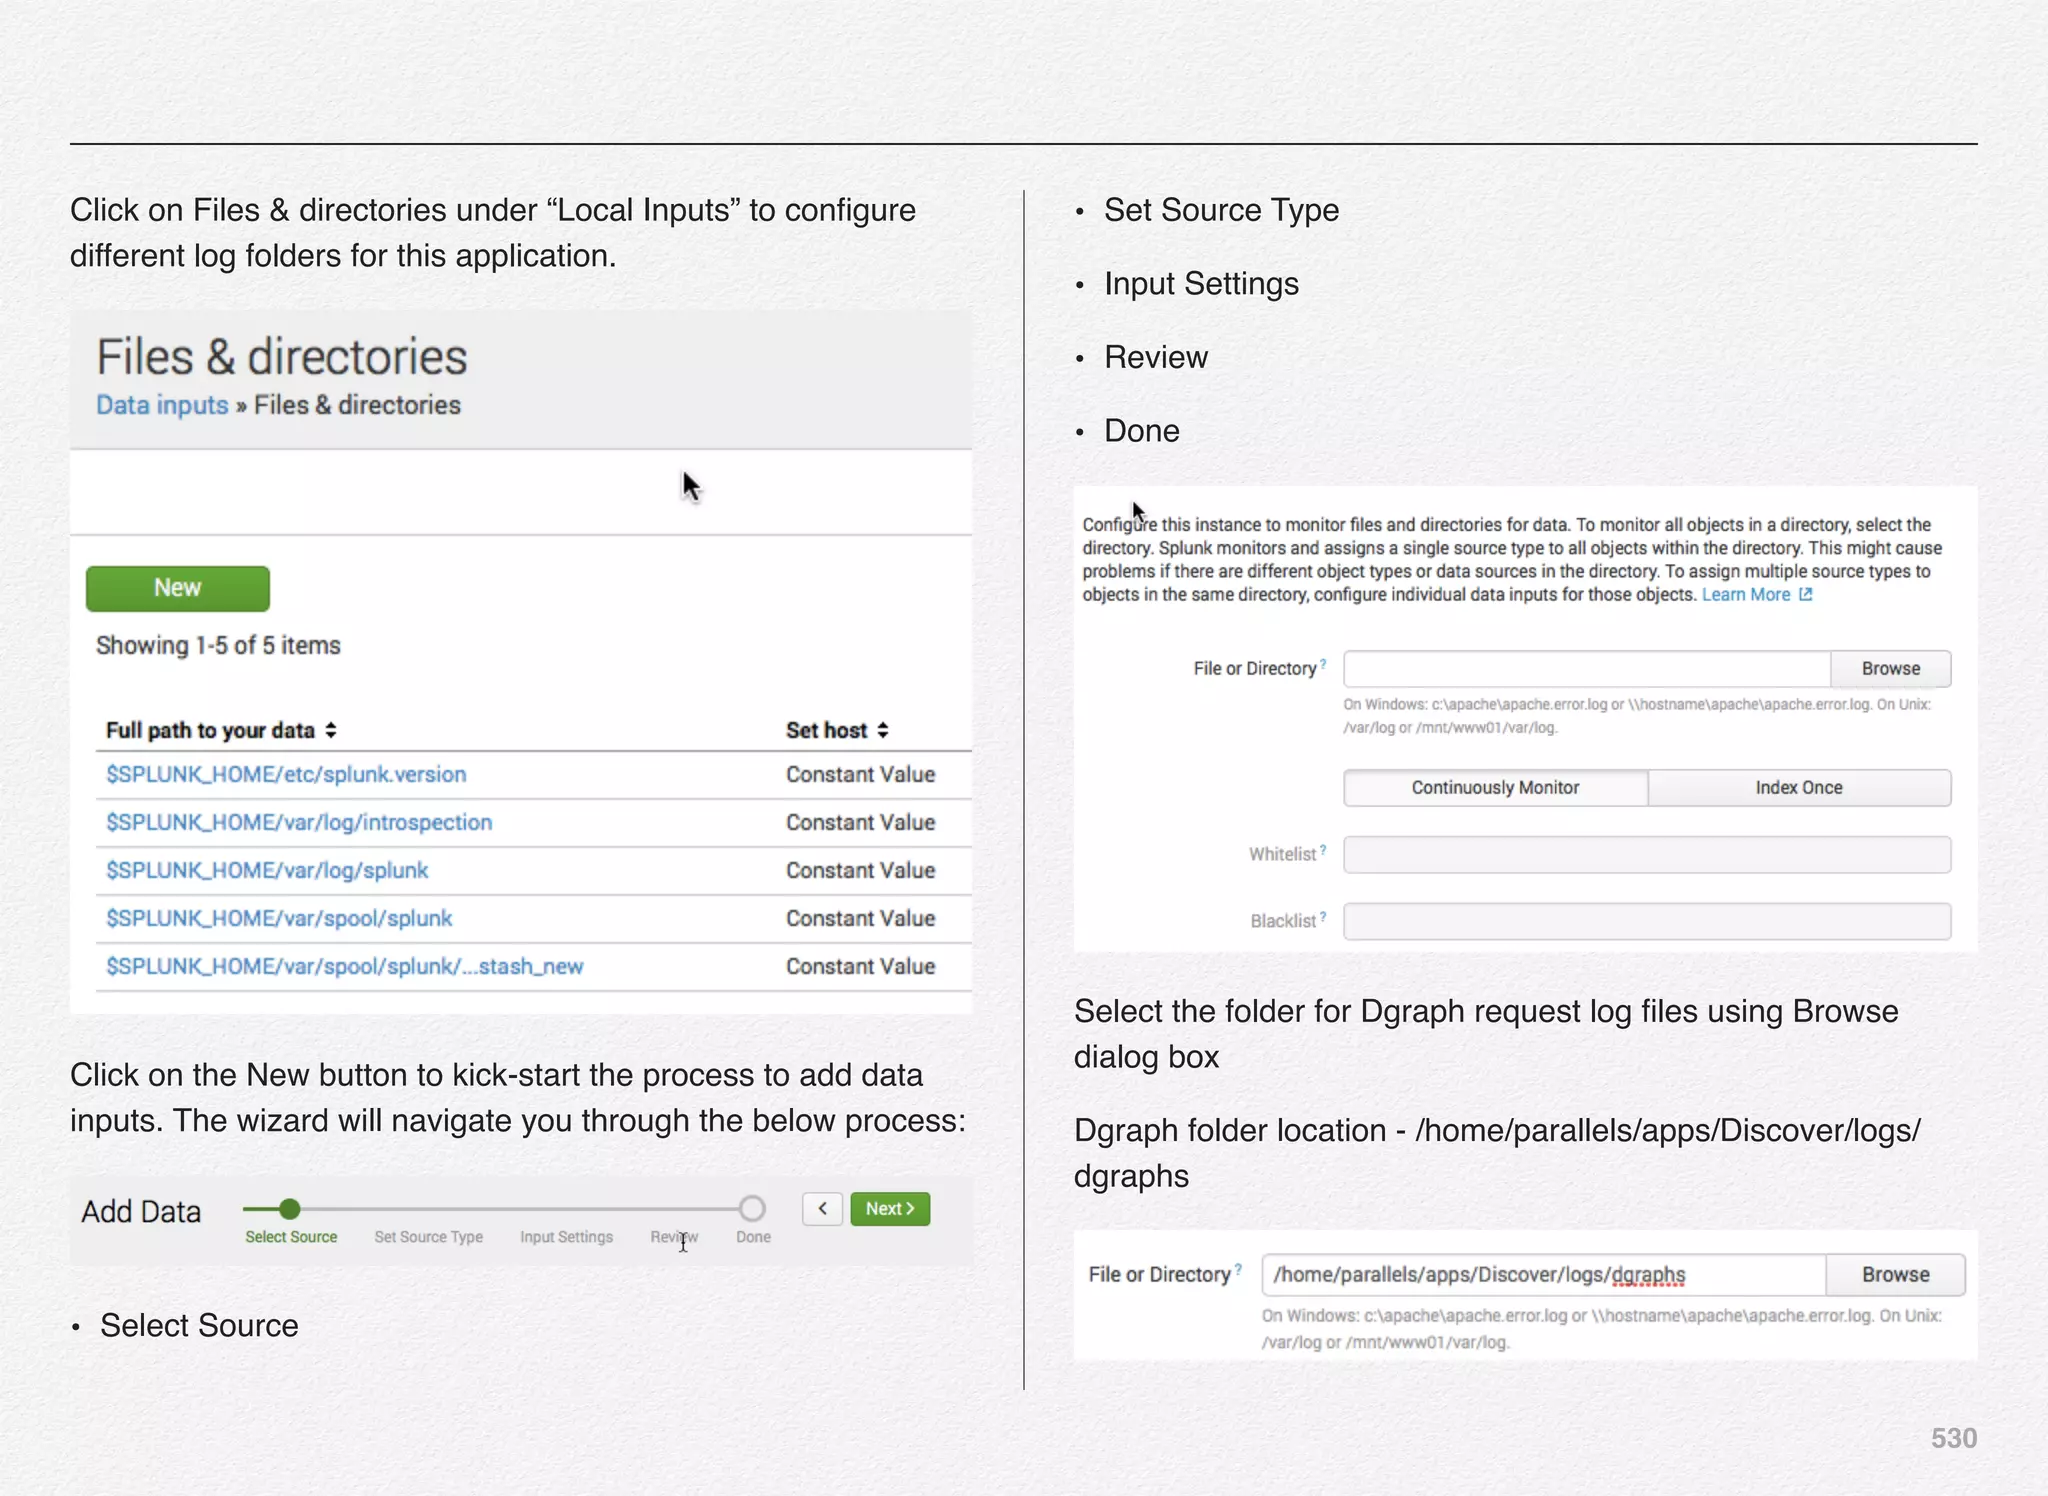
Task: Click help icon beside the upper File or Directory label
Action: pos(1323,664)
